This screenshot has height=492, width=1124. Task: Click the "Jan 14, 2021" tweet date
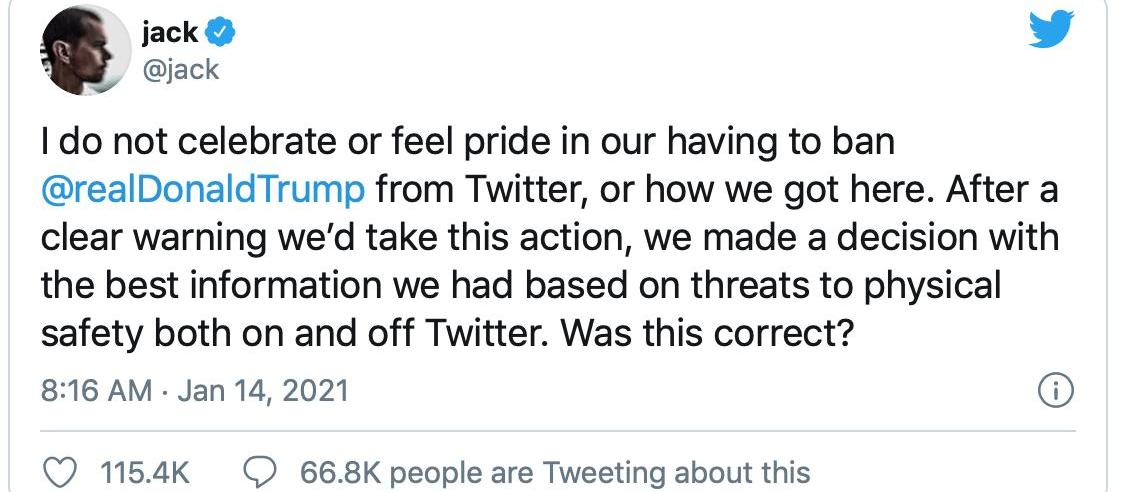263,390
